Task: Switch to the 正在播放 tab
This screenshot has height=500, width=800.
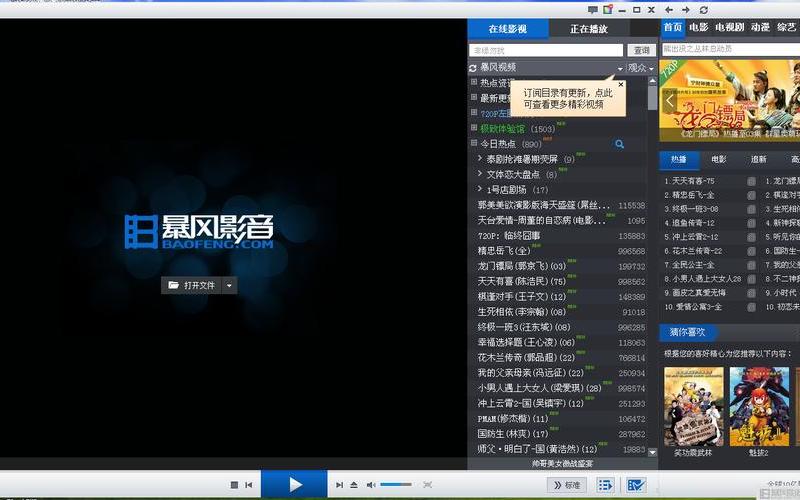Action: [589, 29]
